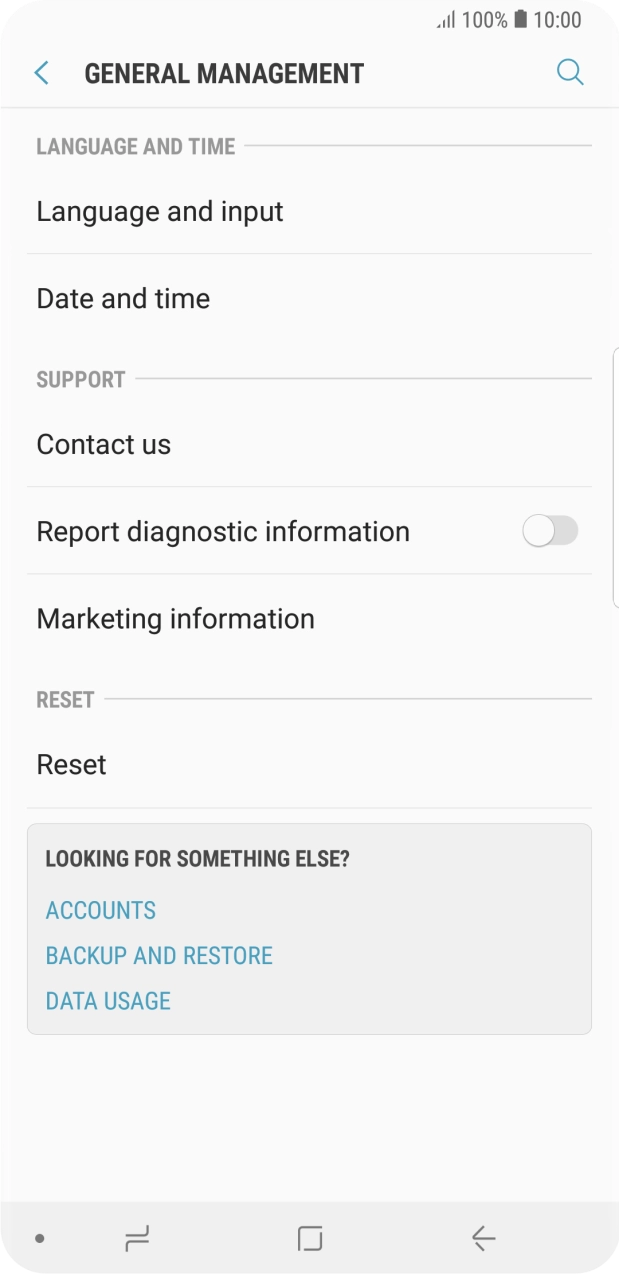619x1274 pixels.
Task: Go to Data usage link
Action: tap(108, 1000)
